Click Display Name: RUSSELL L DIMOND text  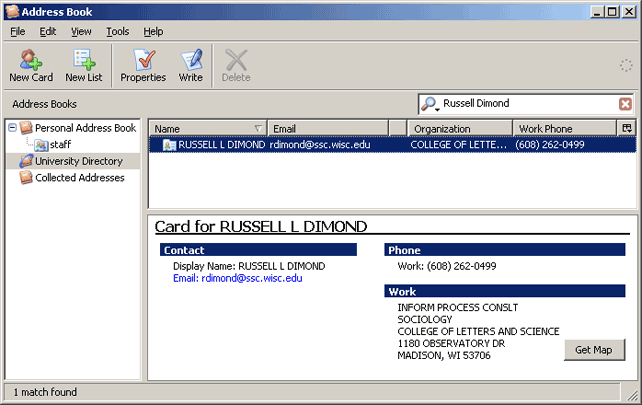click(x=249, y=266)
